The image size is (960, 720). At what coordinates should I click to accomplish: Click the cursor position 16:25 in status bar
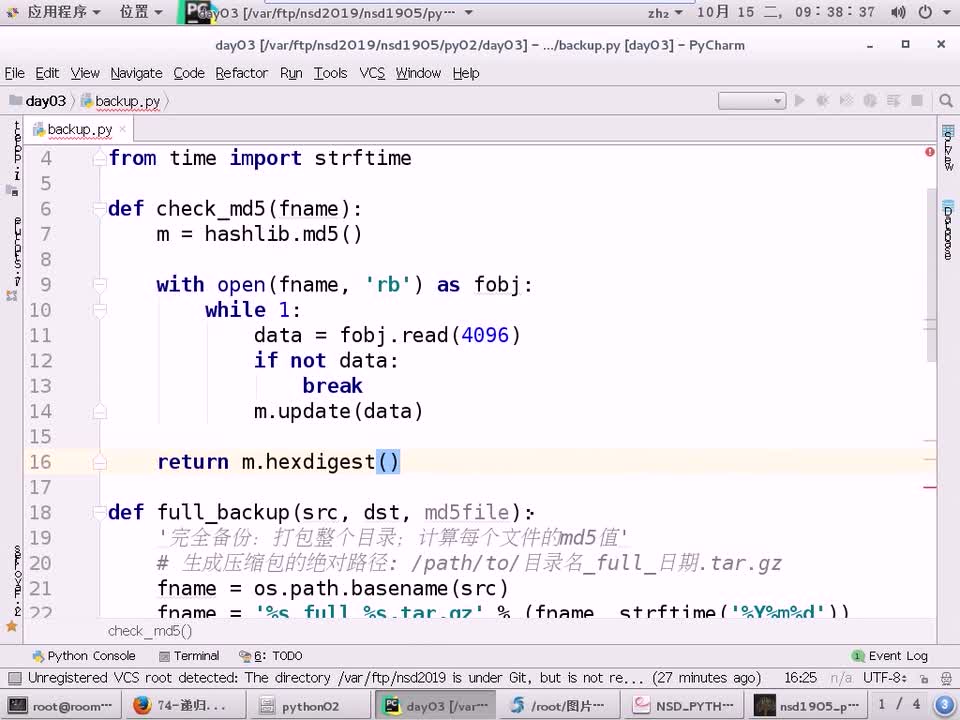point(800,678)
